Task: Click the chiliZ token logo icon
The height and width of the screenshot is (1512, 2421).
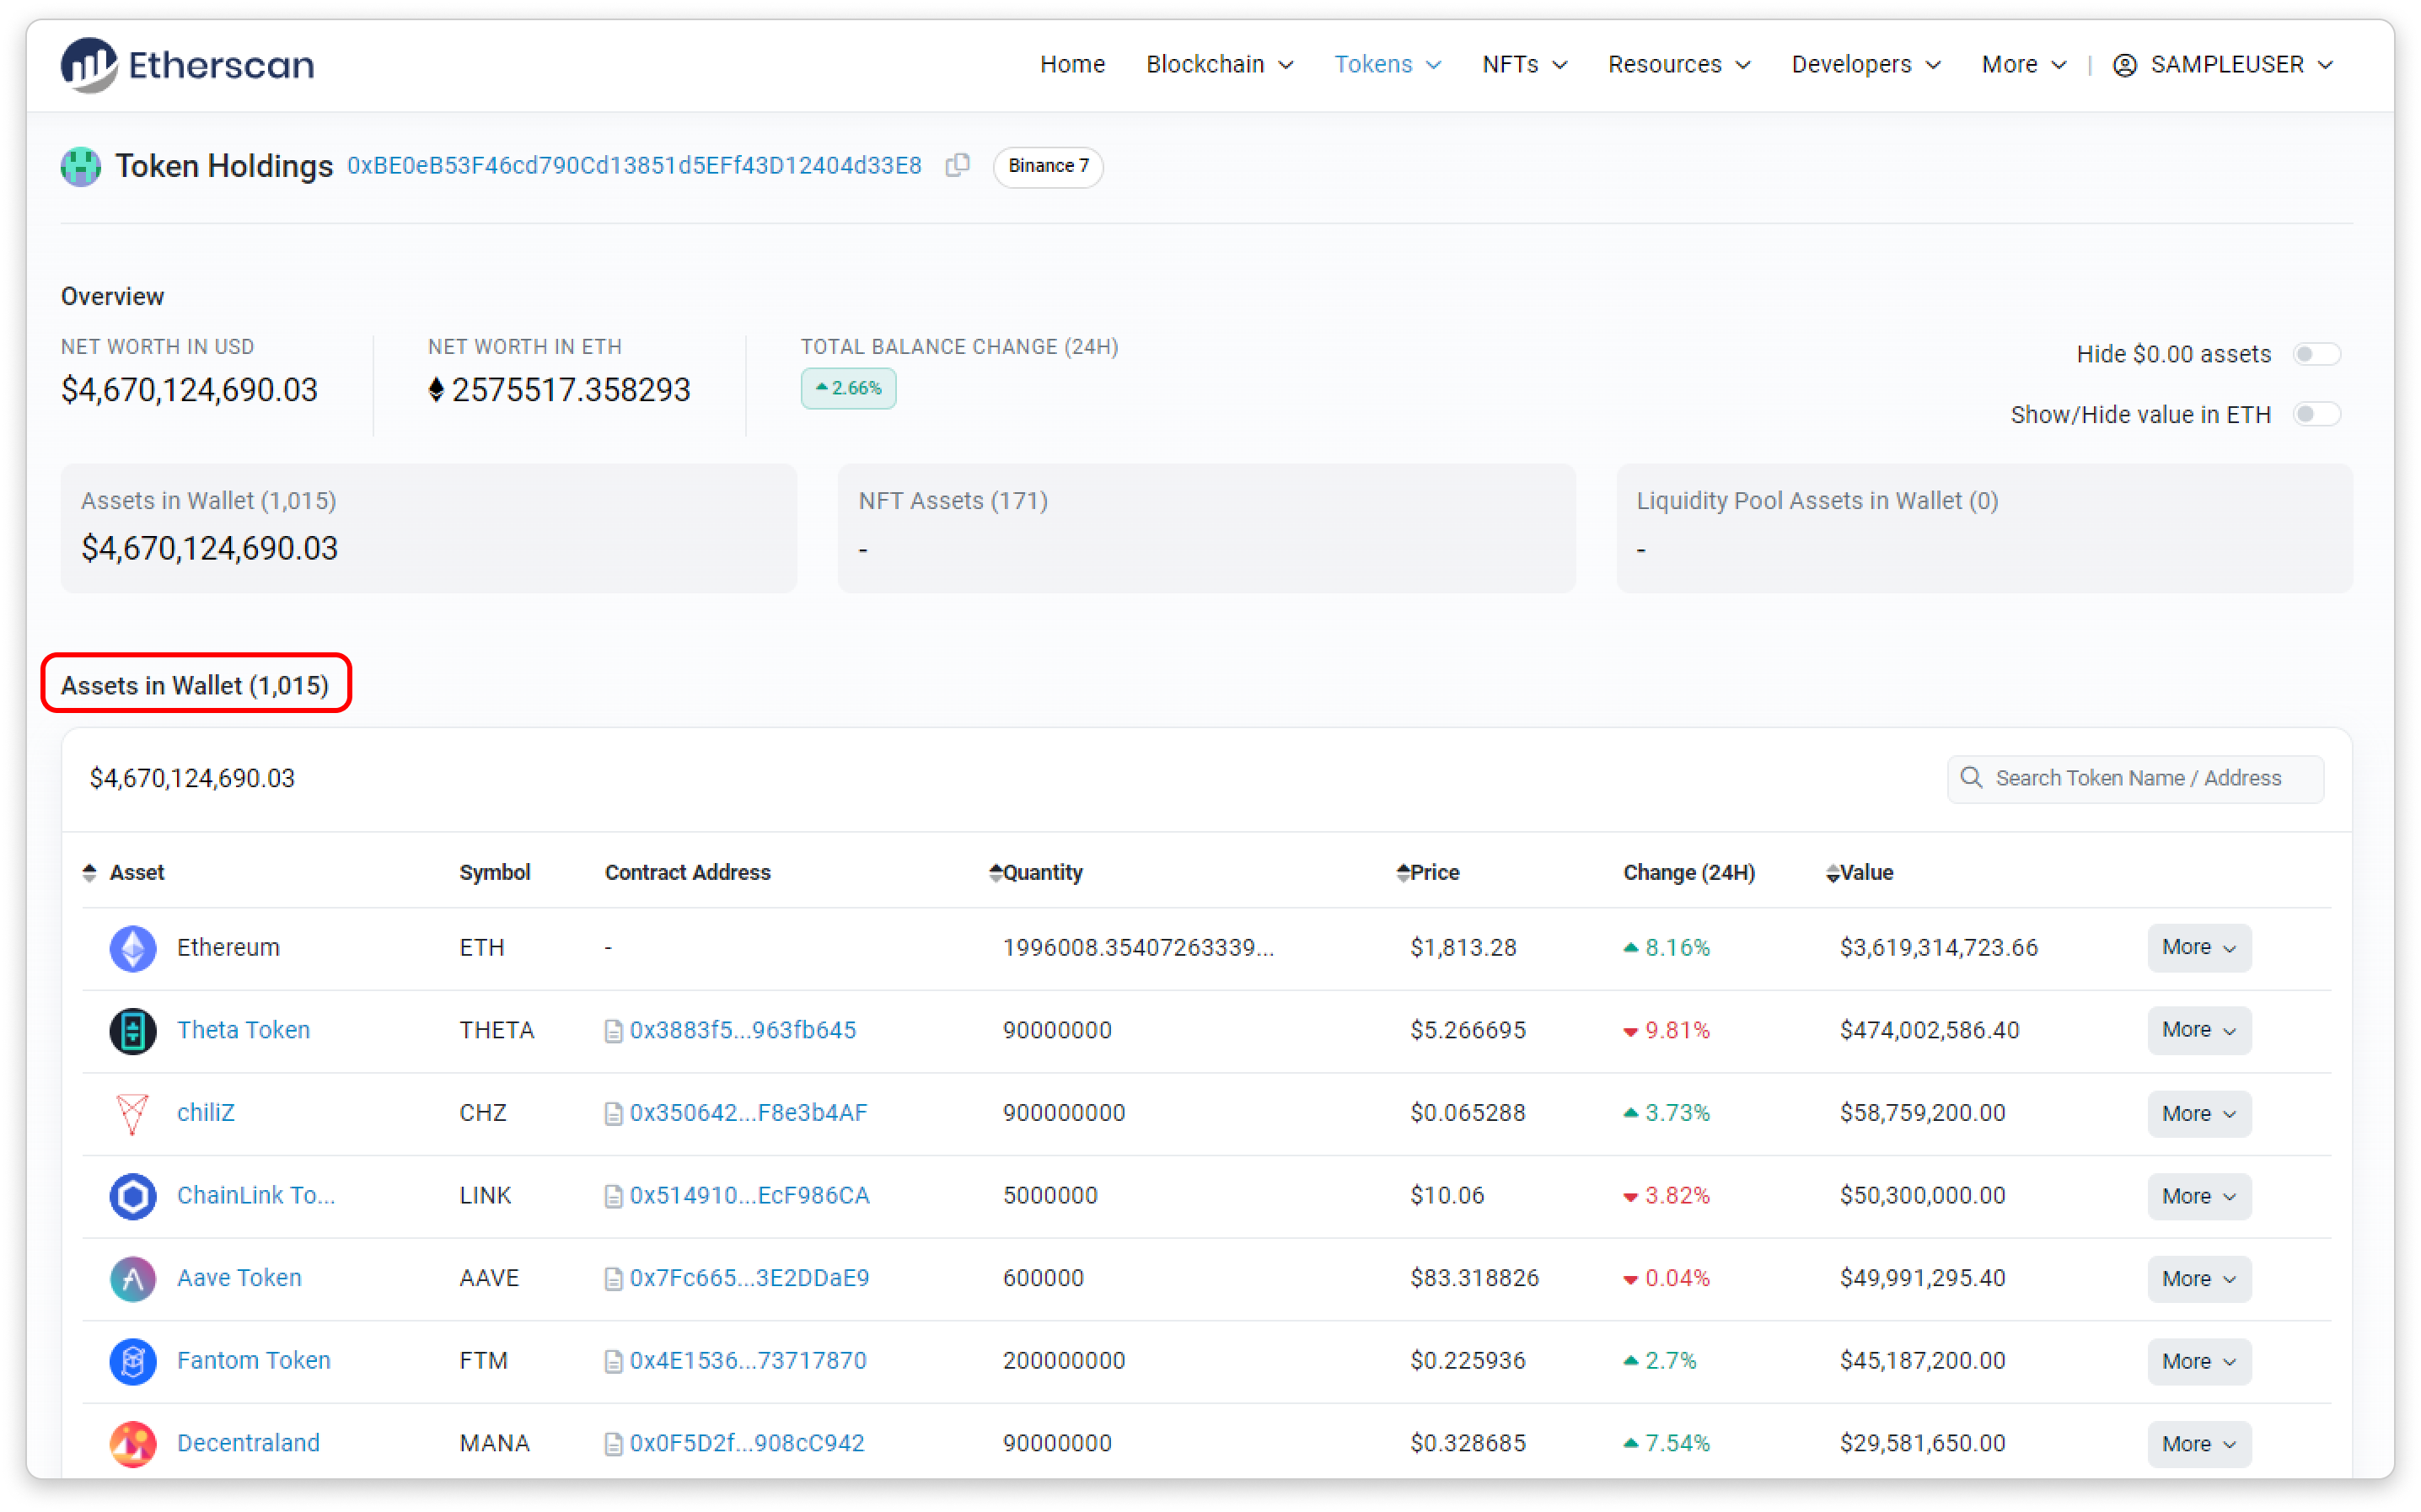Action: point(133,1113)
